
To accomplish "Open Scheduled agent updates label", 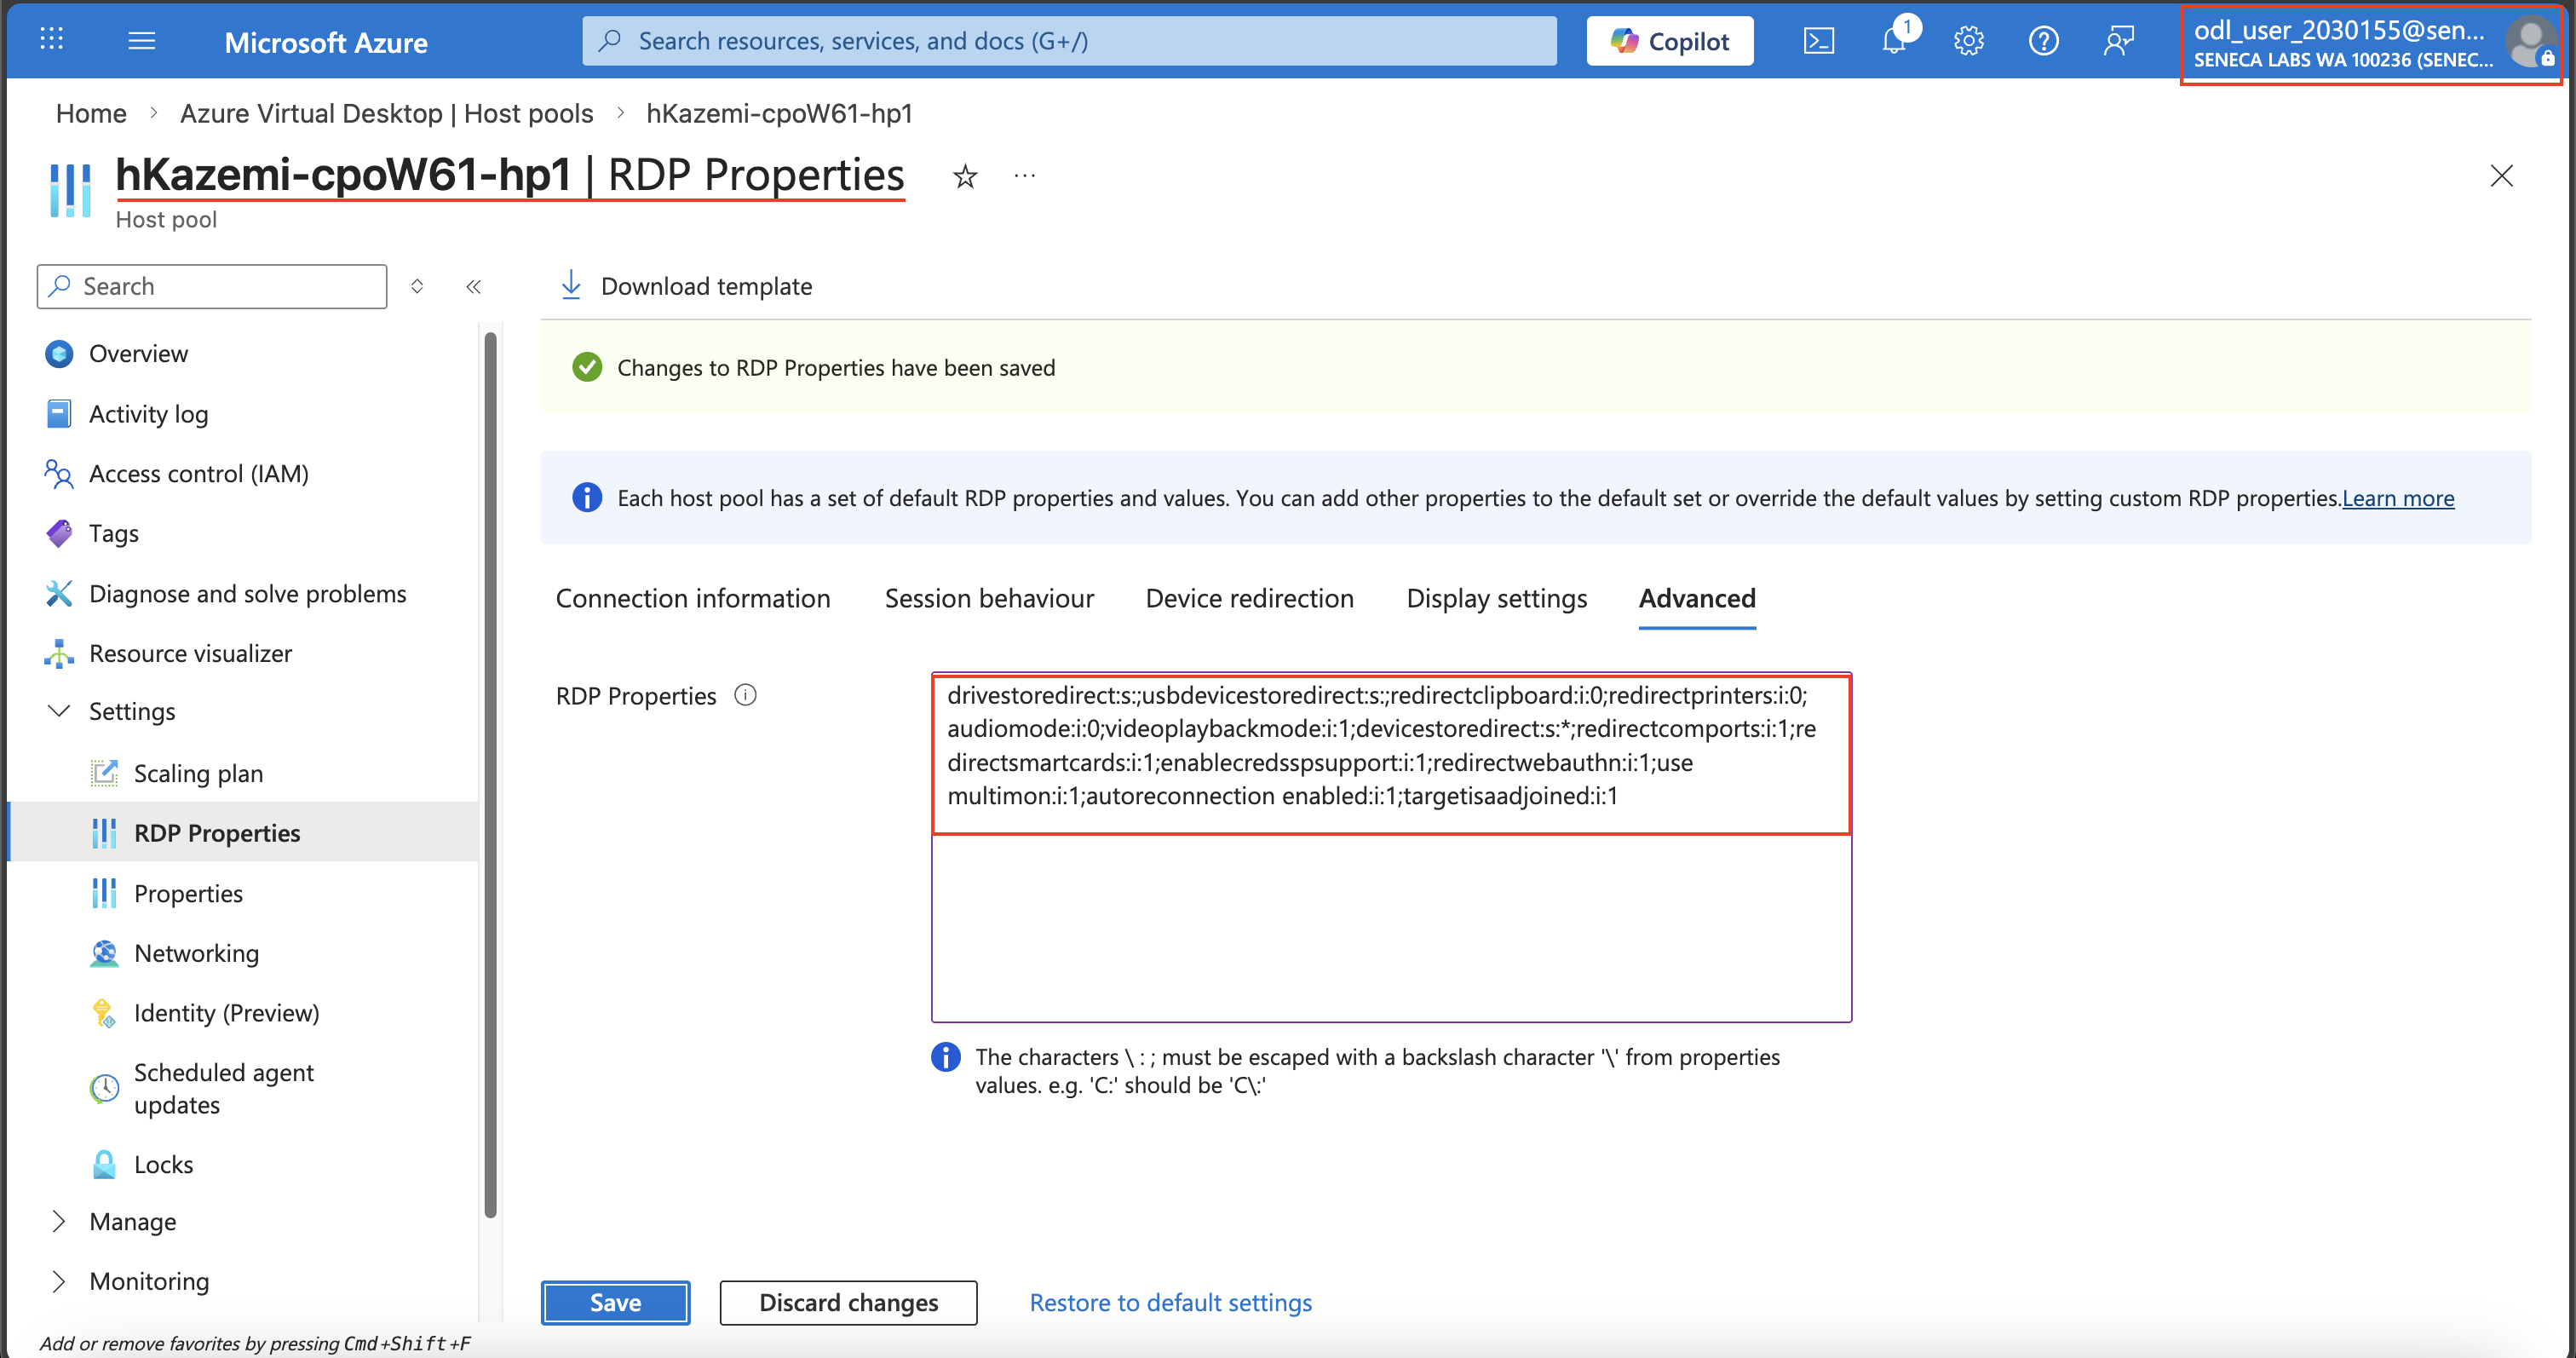I will click(x=224, y=1088).
